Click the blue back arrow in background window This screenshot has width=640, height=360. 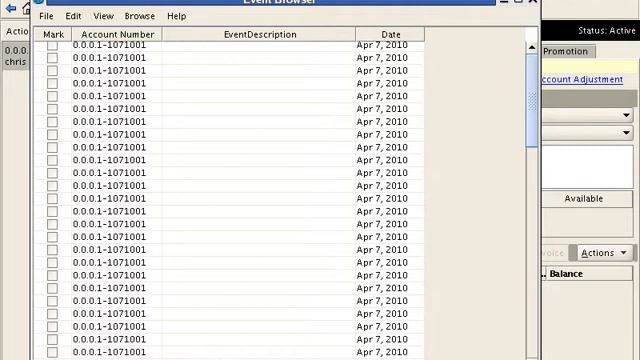11,8
